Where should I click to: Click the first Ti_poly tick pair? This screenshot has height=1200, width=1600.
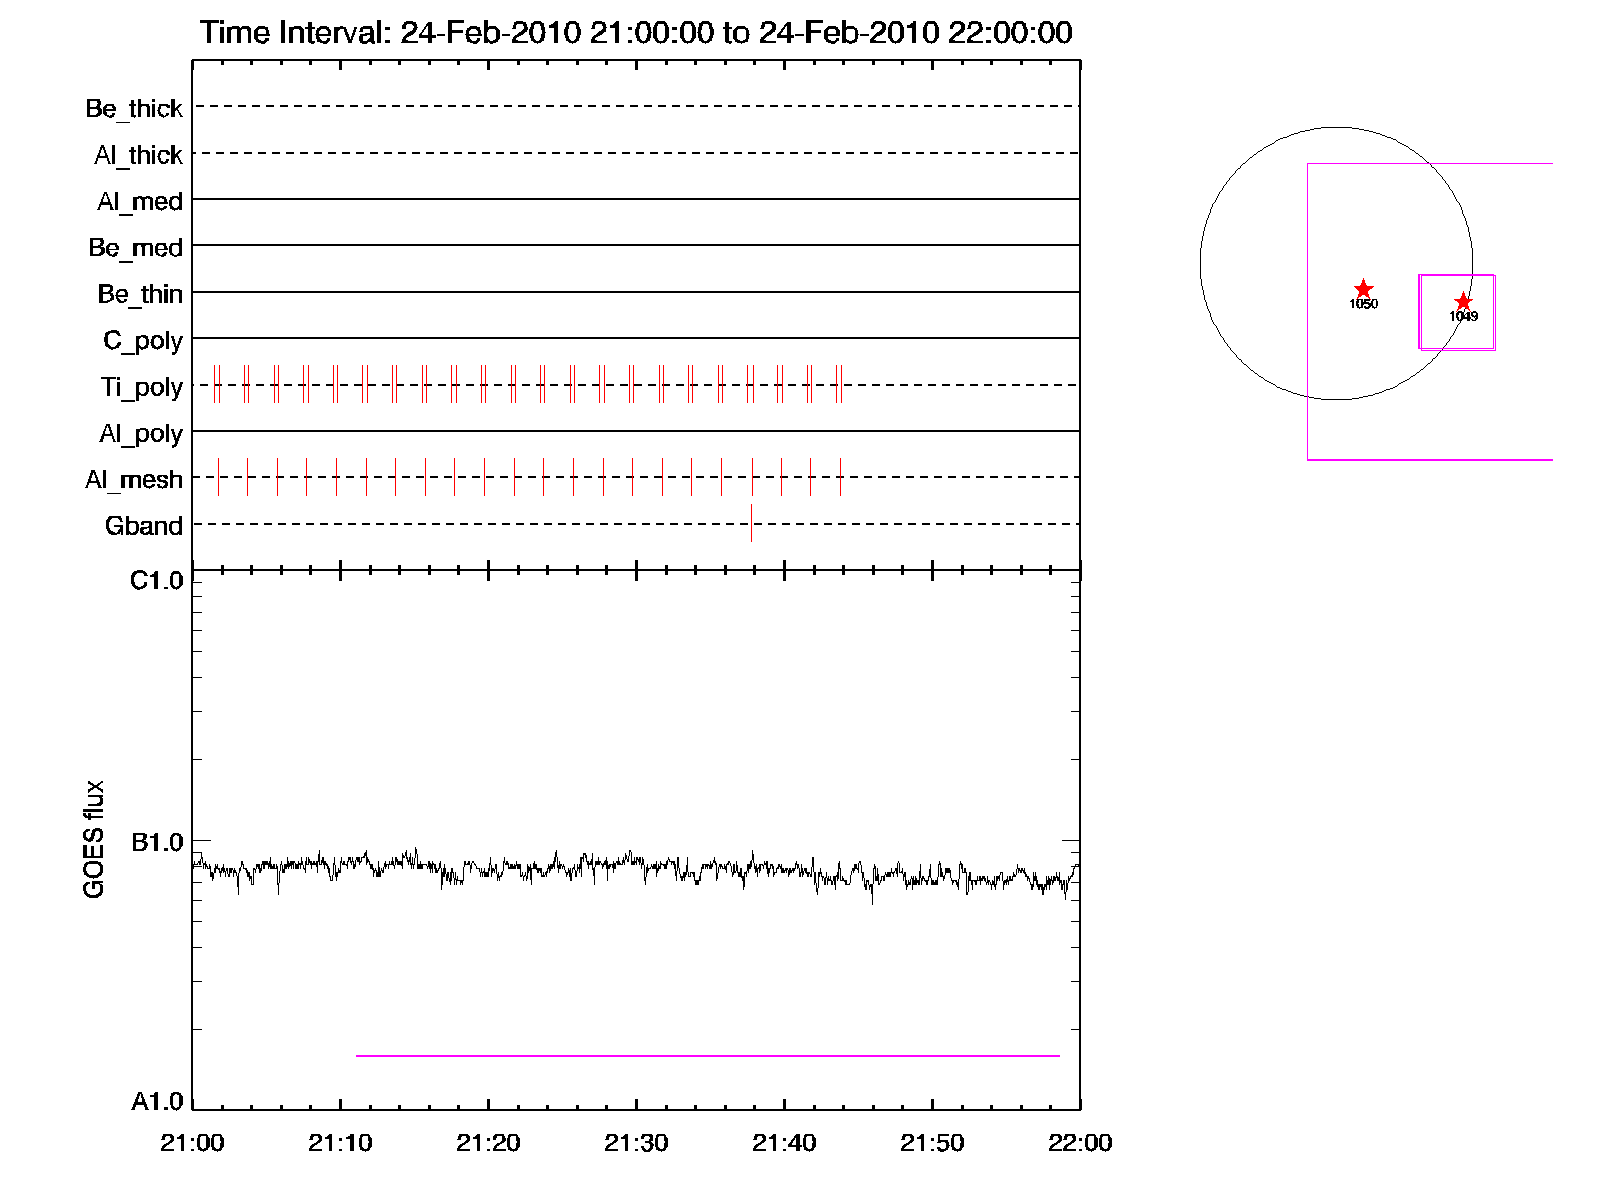[x=216, y=385]
